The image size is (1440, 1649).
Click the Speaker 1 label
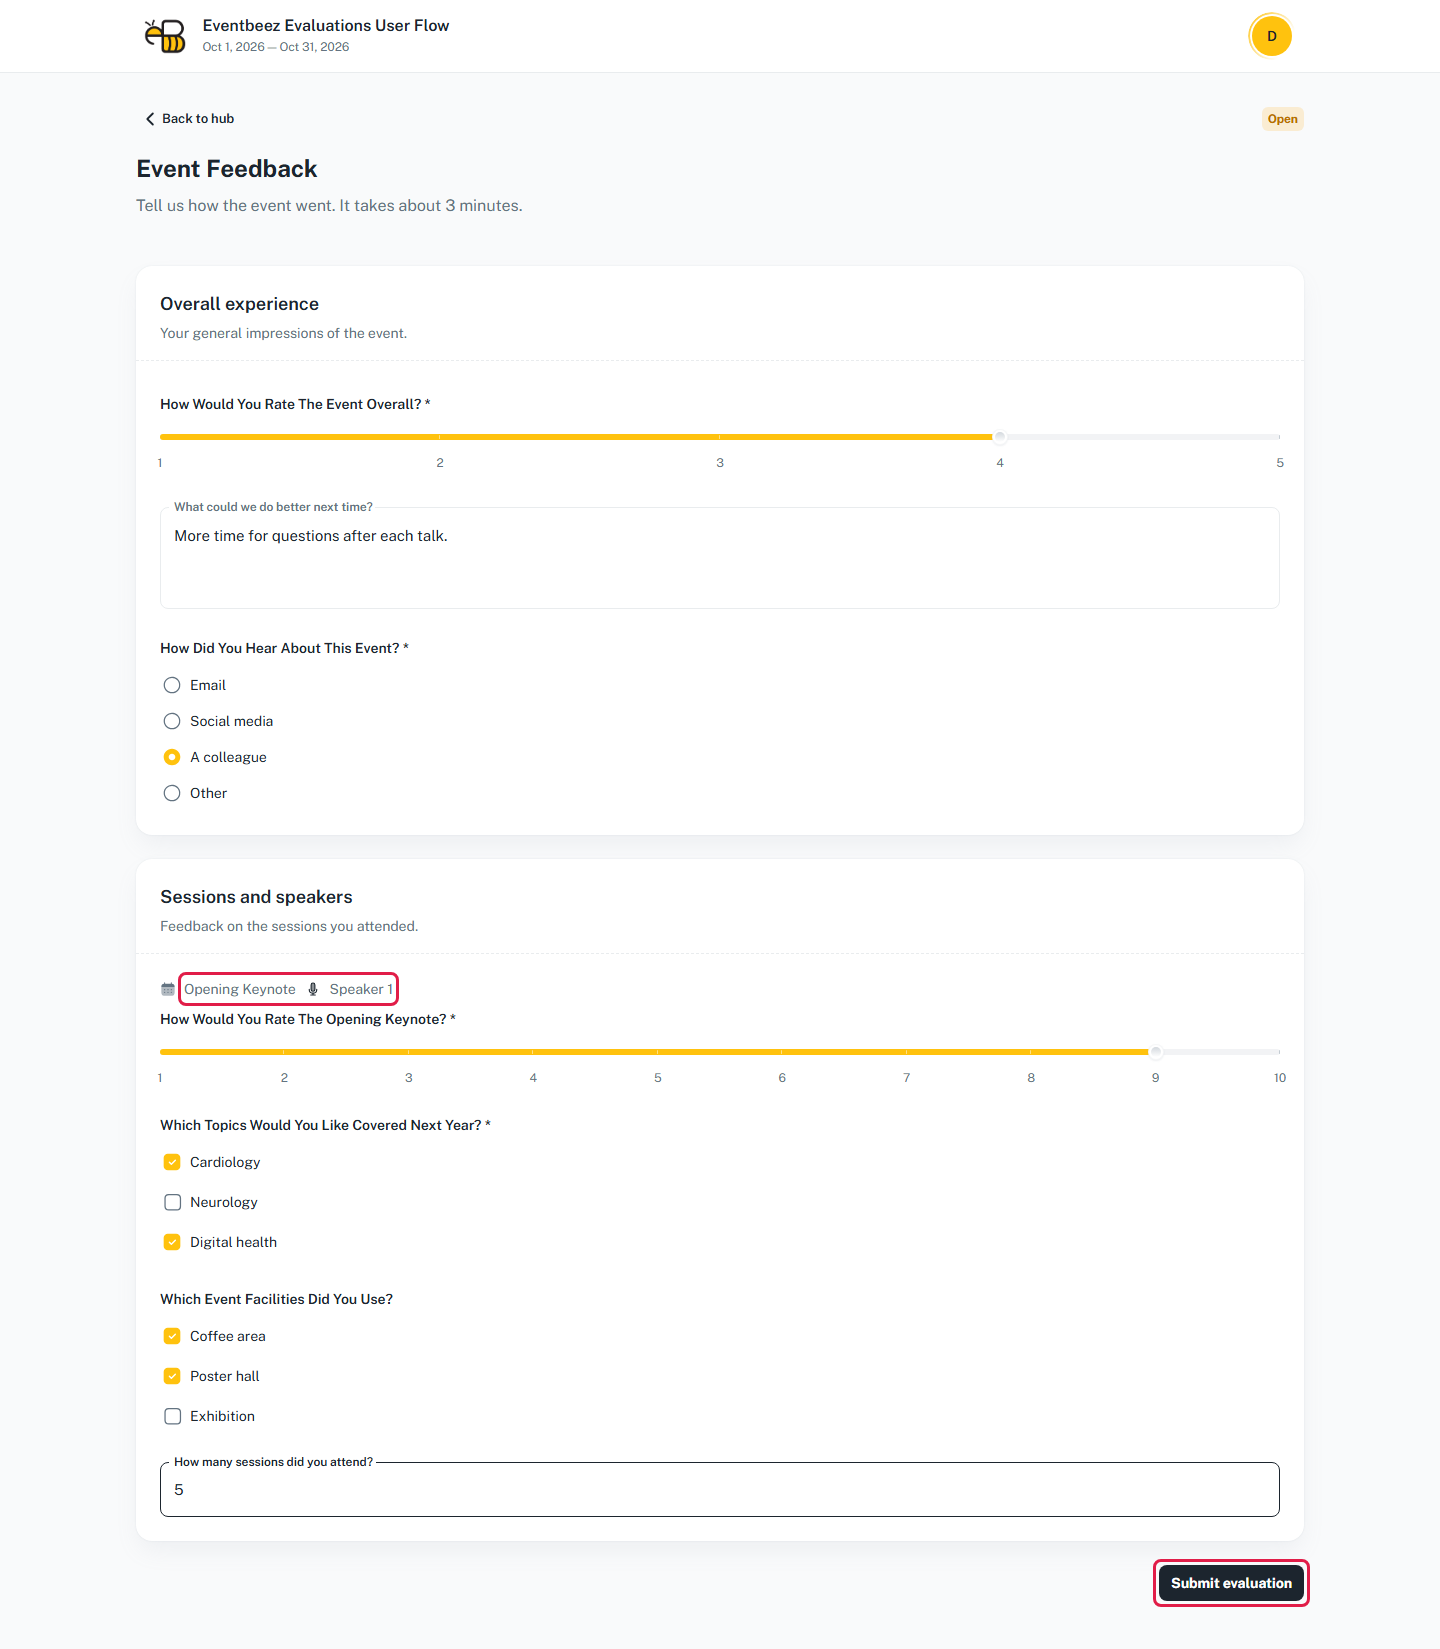point(361,989)
